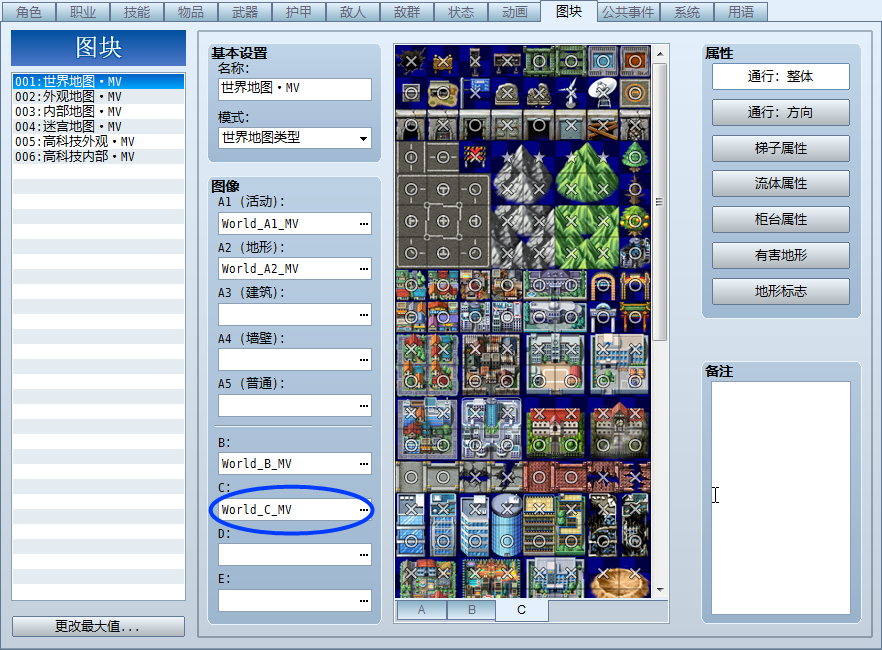This screenshot has height=650, width=882.
Task: Click the 名称 name input field
Action: [295, 89]
